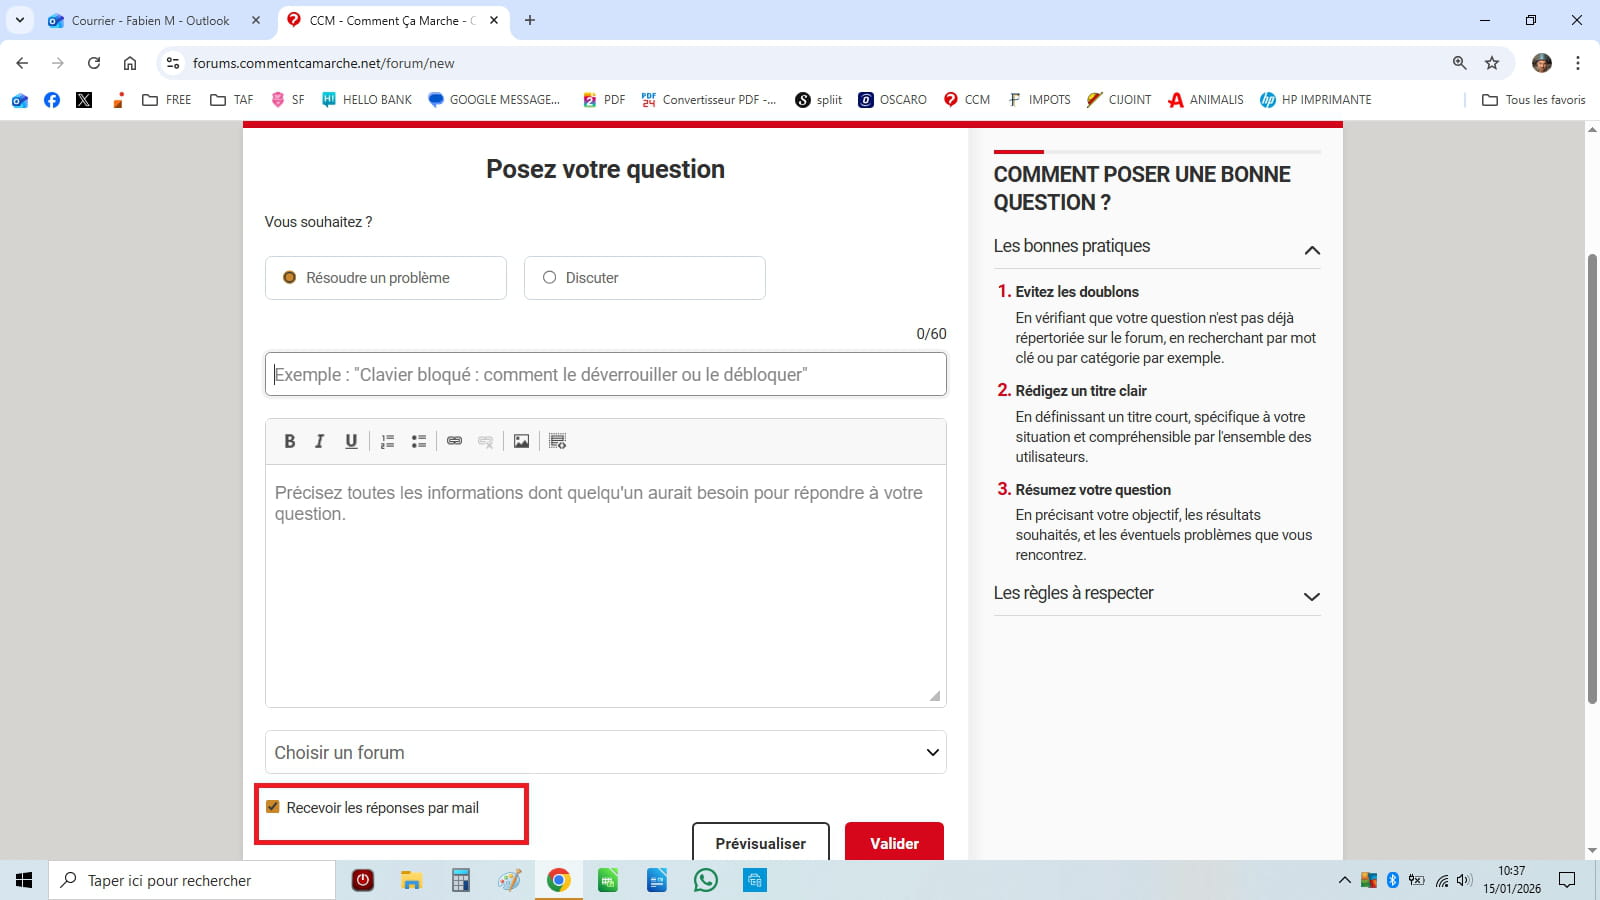Image resolution: width=1600 pixels, height=900 pixels.
Task: Insert a numbered list in the editor
Action: [x=388, y=441]
